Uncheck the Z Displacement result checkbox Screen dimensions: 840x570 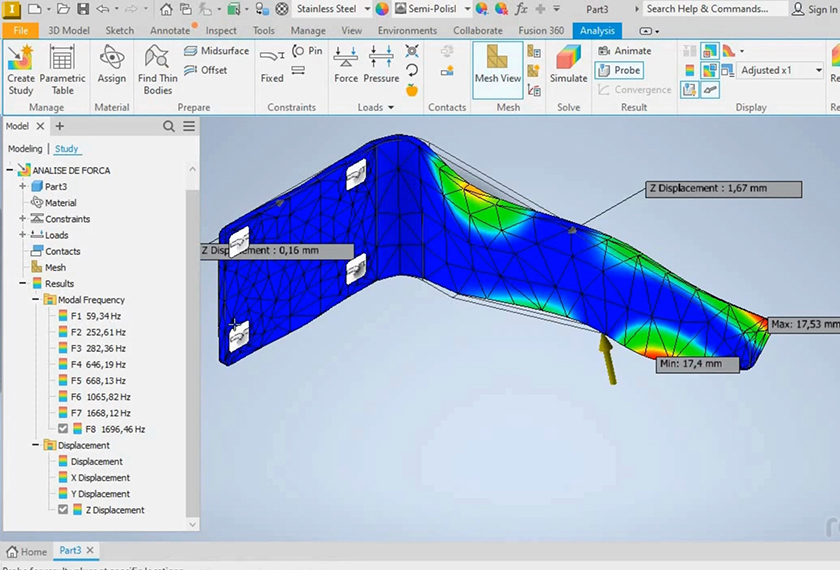(64, 510)
